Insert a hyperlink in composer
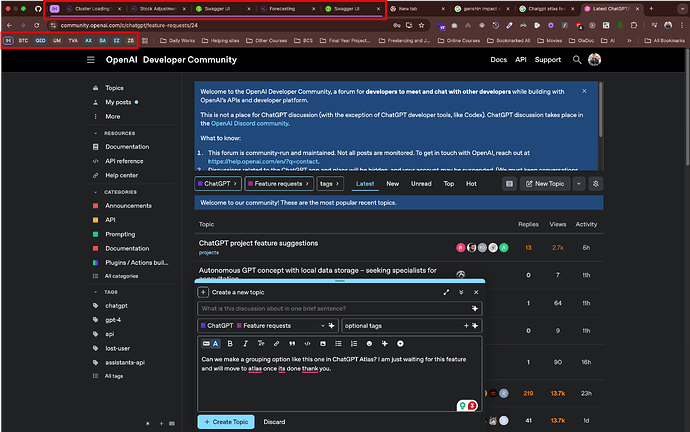Screen dimensions: 690x432 coord(276,344)
